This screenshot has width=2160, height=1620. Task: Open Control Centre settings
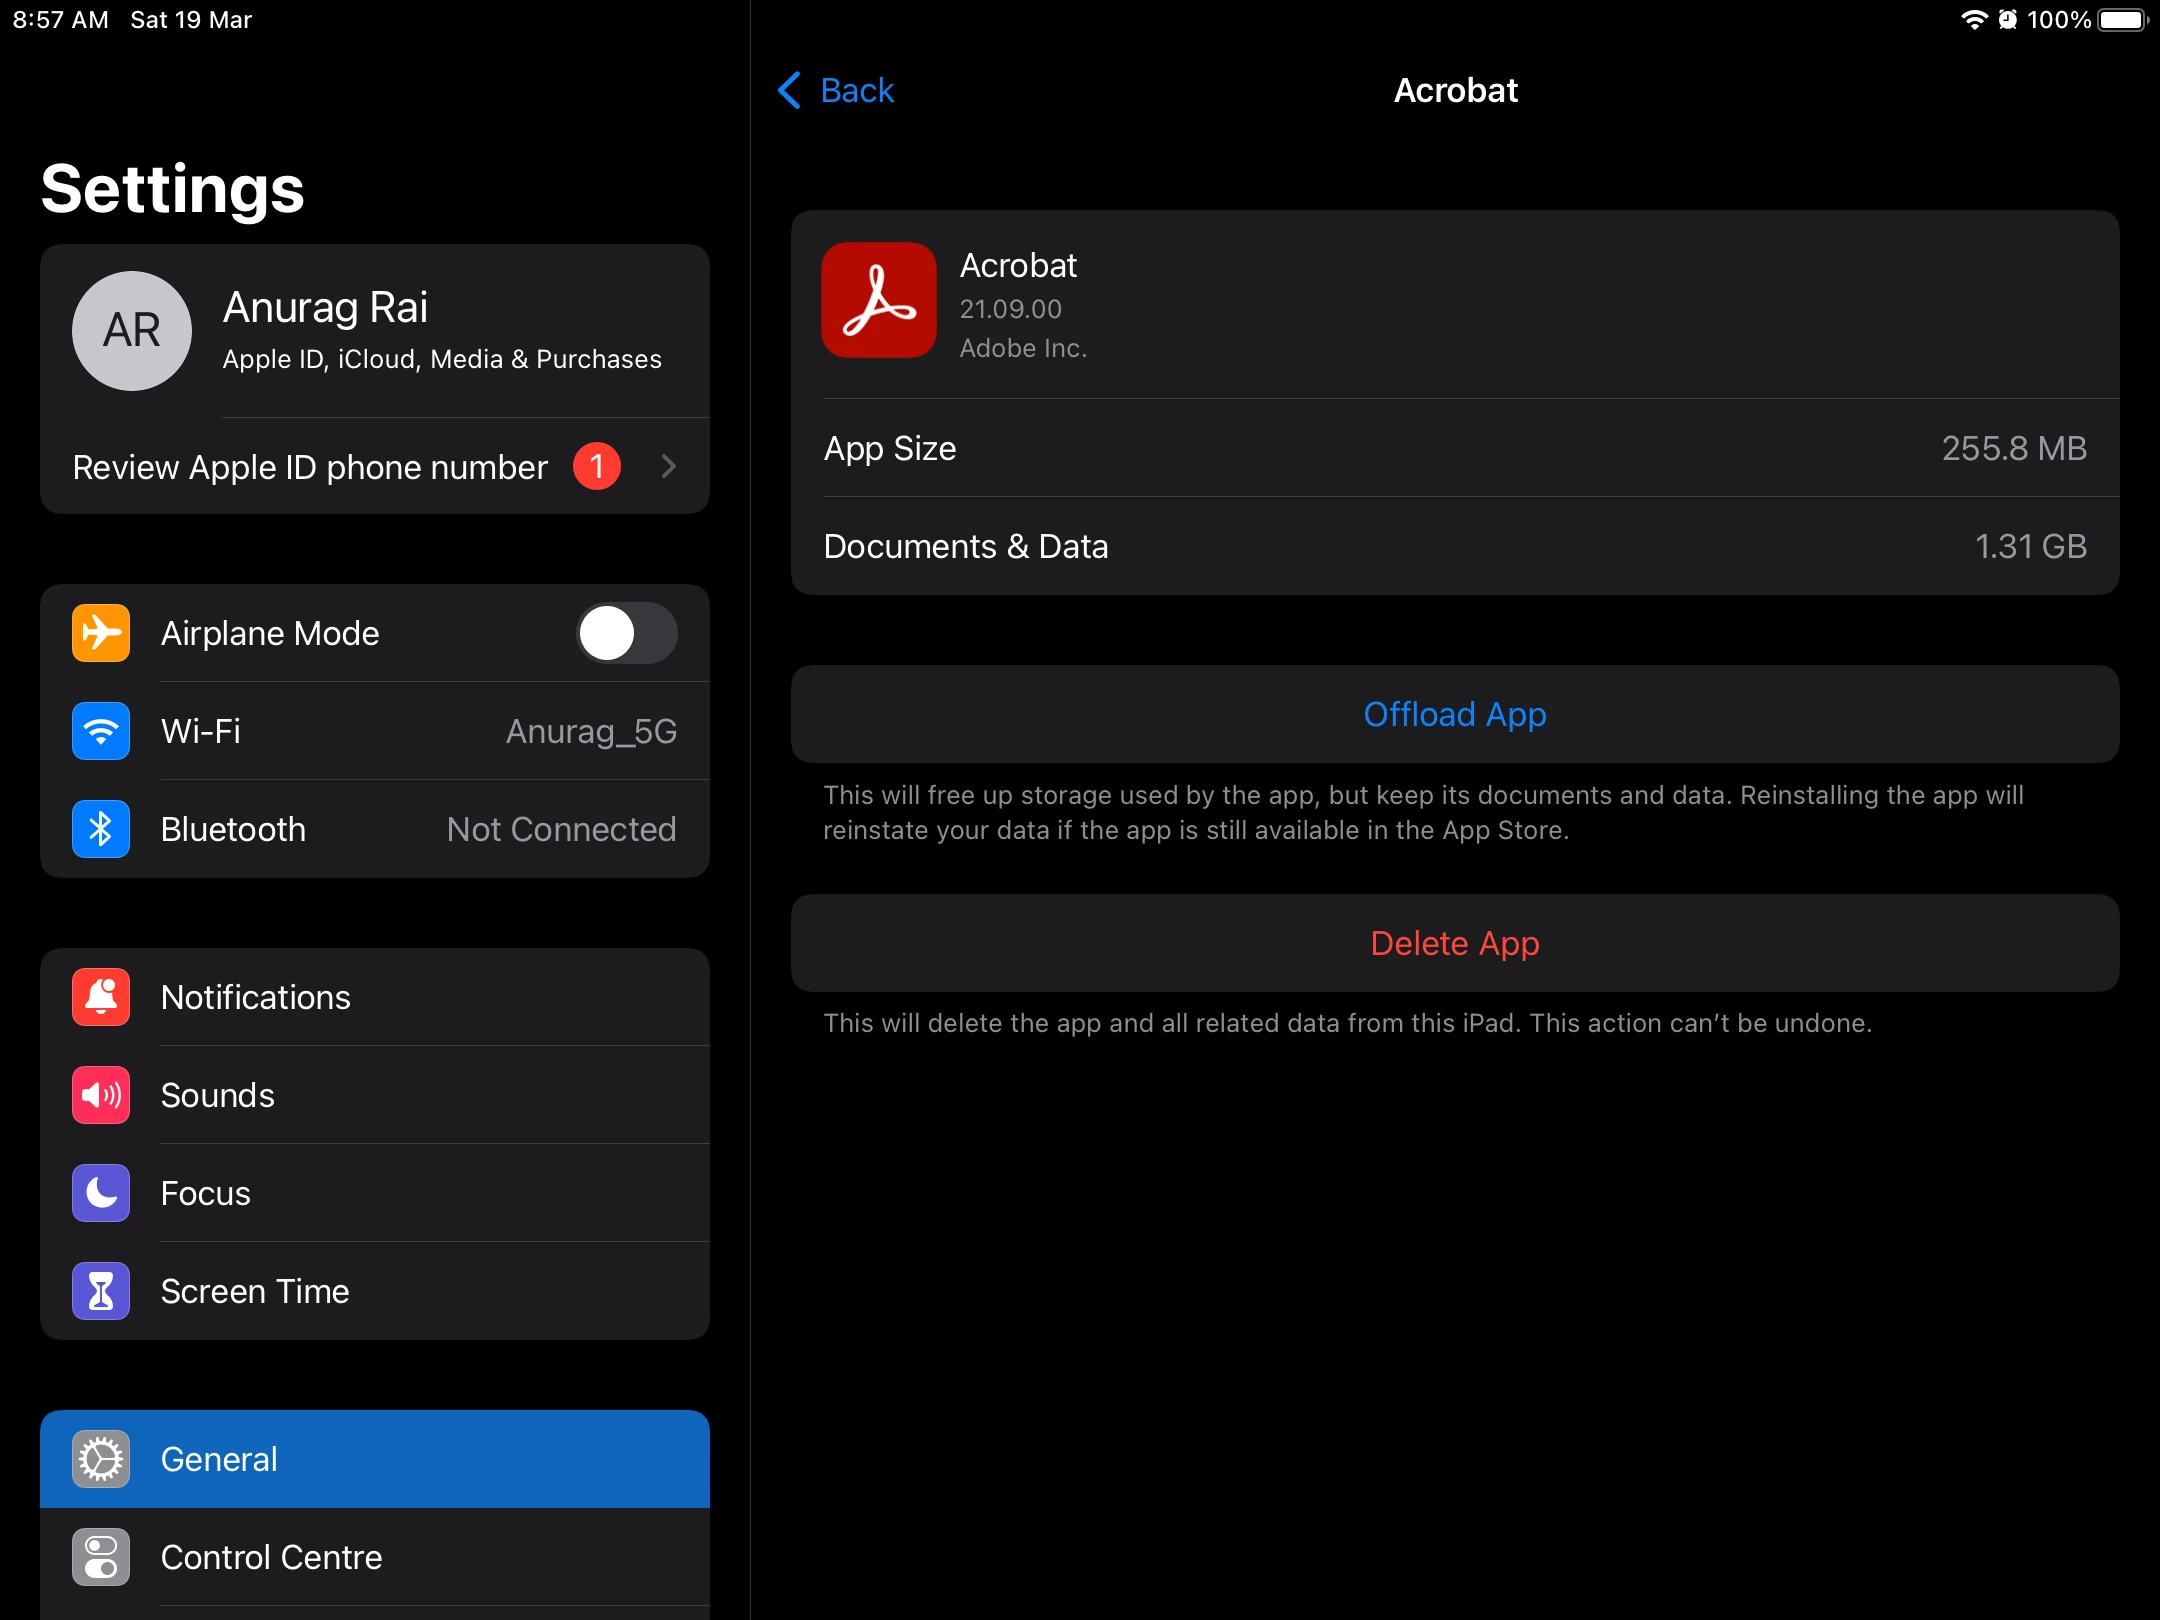pyautogui.click(x=375, y=1557)
